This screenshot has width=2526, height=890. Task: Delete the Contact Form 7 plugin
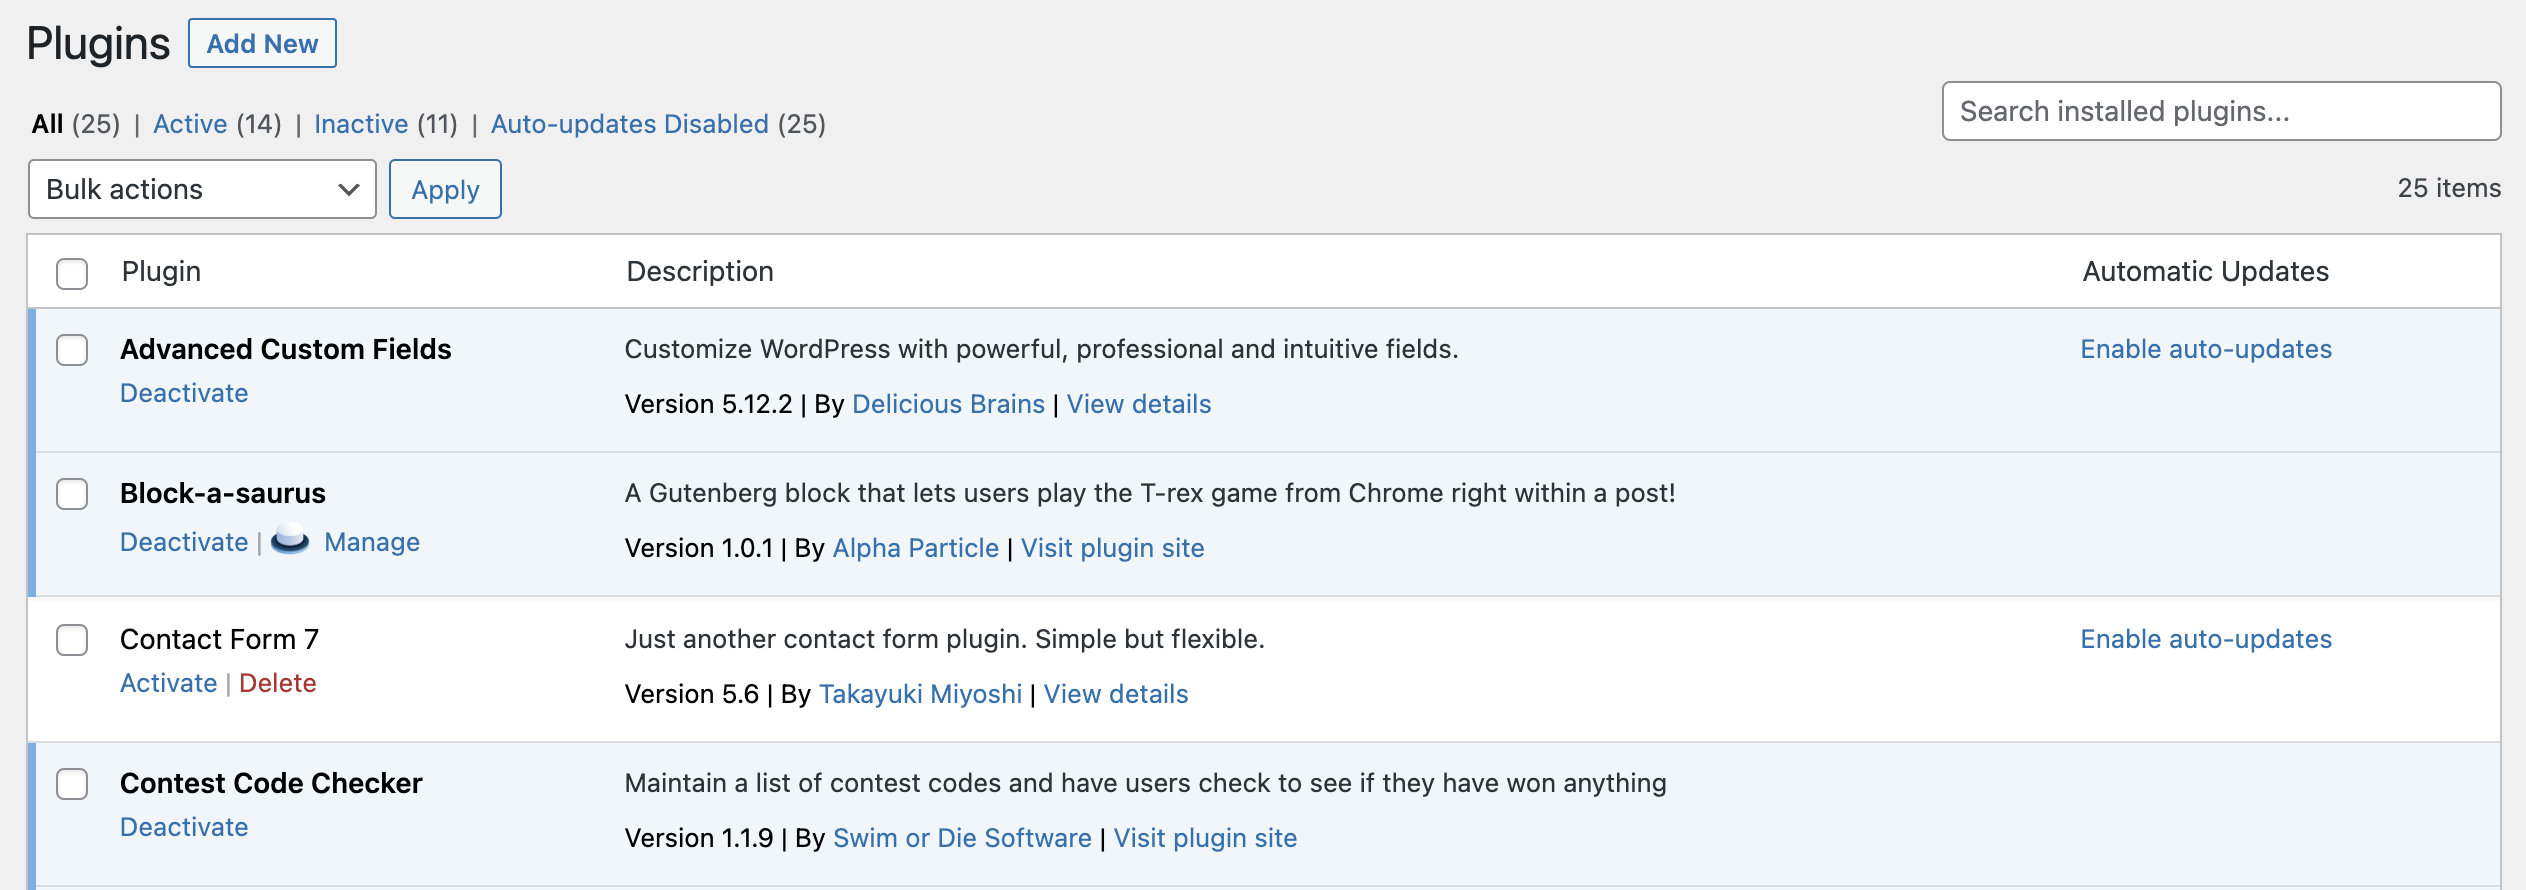(278, 683)
